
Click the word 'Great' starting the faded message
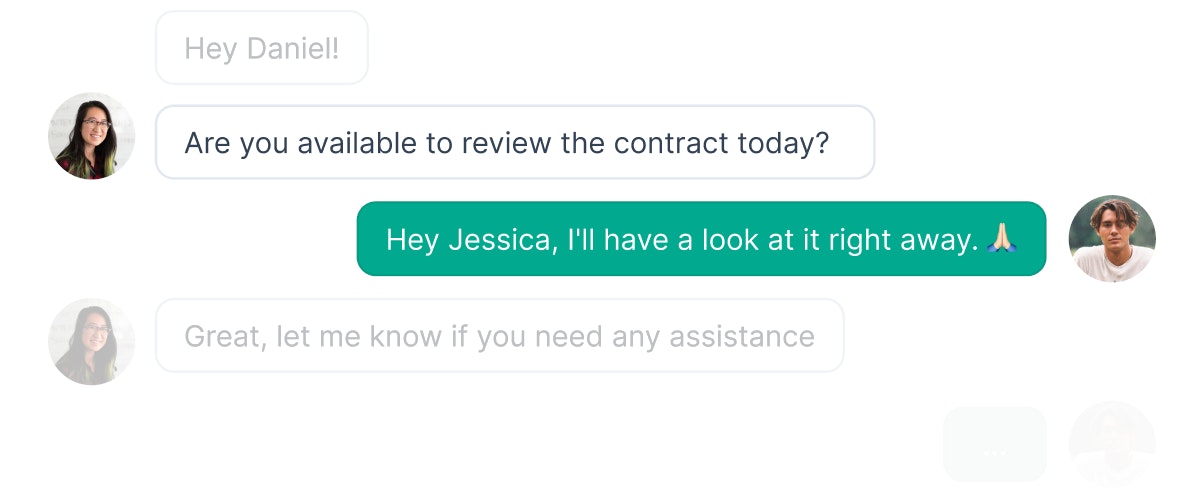point(221,336)
